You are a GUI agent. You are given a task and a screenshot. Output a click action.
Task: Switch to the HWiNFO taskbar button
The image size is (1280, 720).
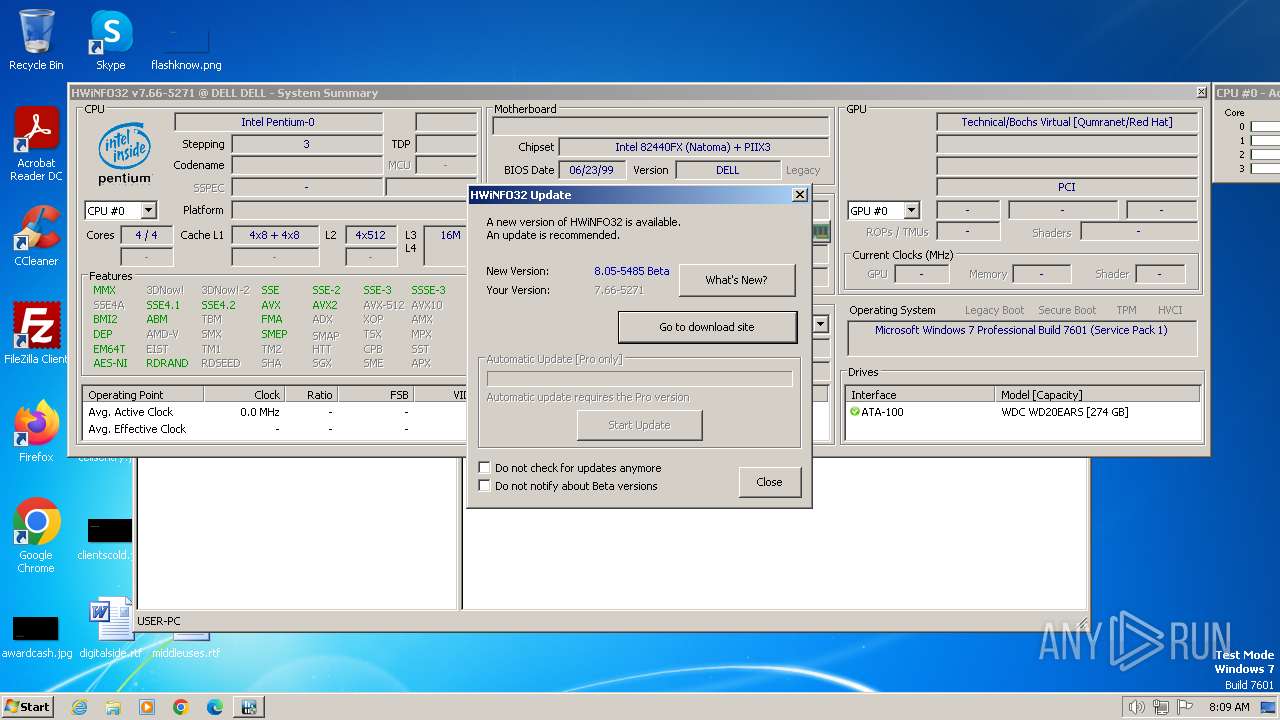pyautogui.click(x=249, y=707)
